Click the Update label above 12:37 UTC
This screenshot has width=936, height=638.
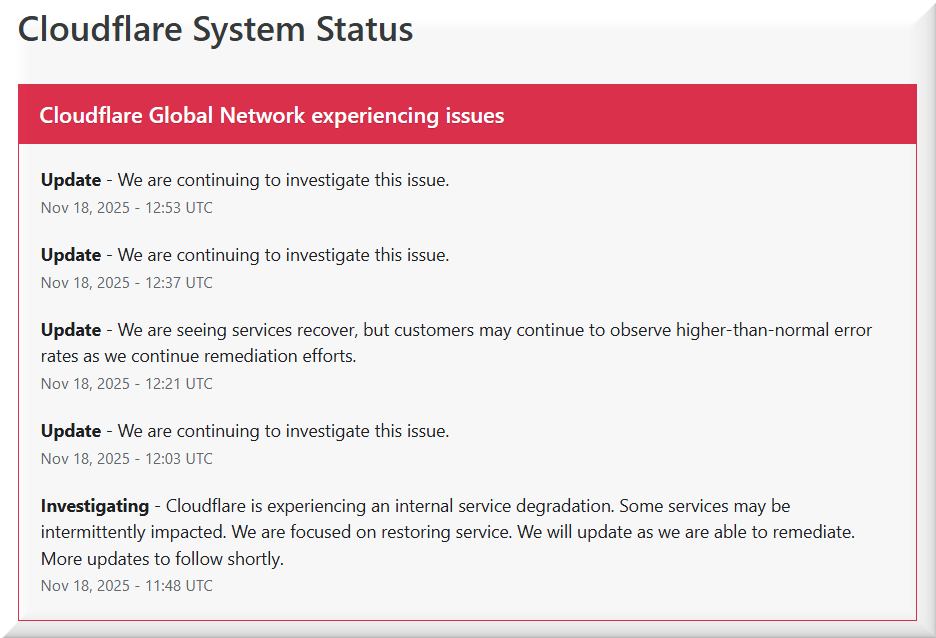coord(71,255)
